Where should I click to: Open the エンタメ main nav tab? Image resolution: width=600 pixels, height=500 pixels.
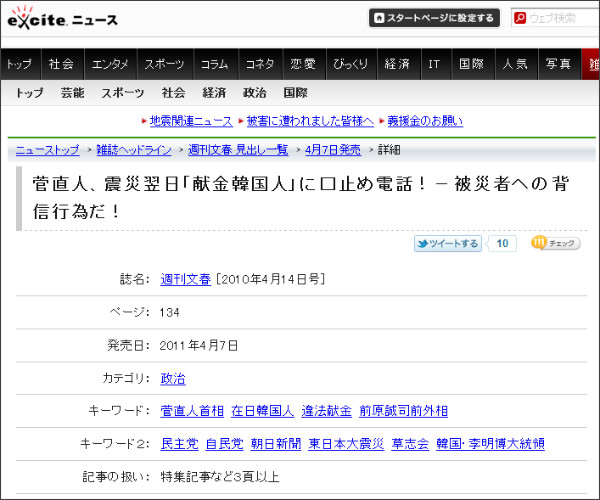[x=110, y=64]
